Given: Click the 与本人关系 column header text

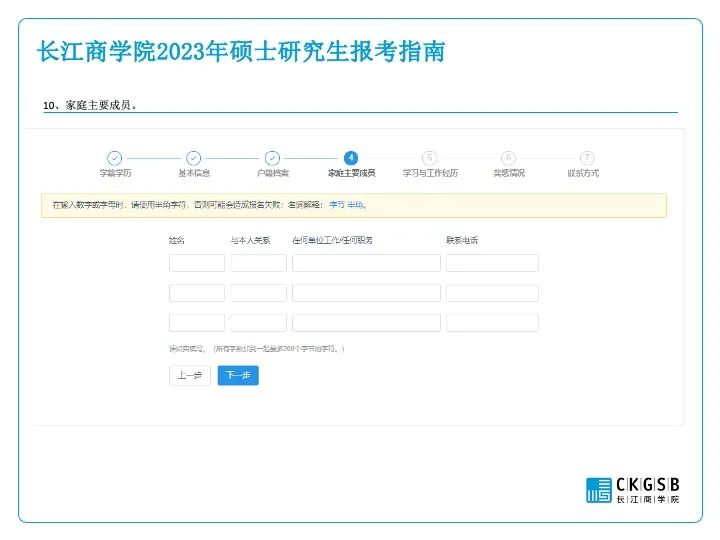Looking at the screenshot, I should (x=250, y=240).
